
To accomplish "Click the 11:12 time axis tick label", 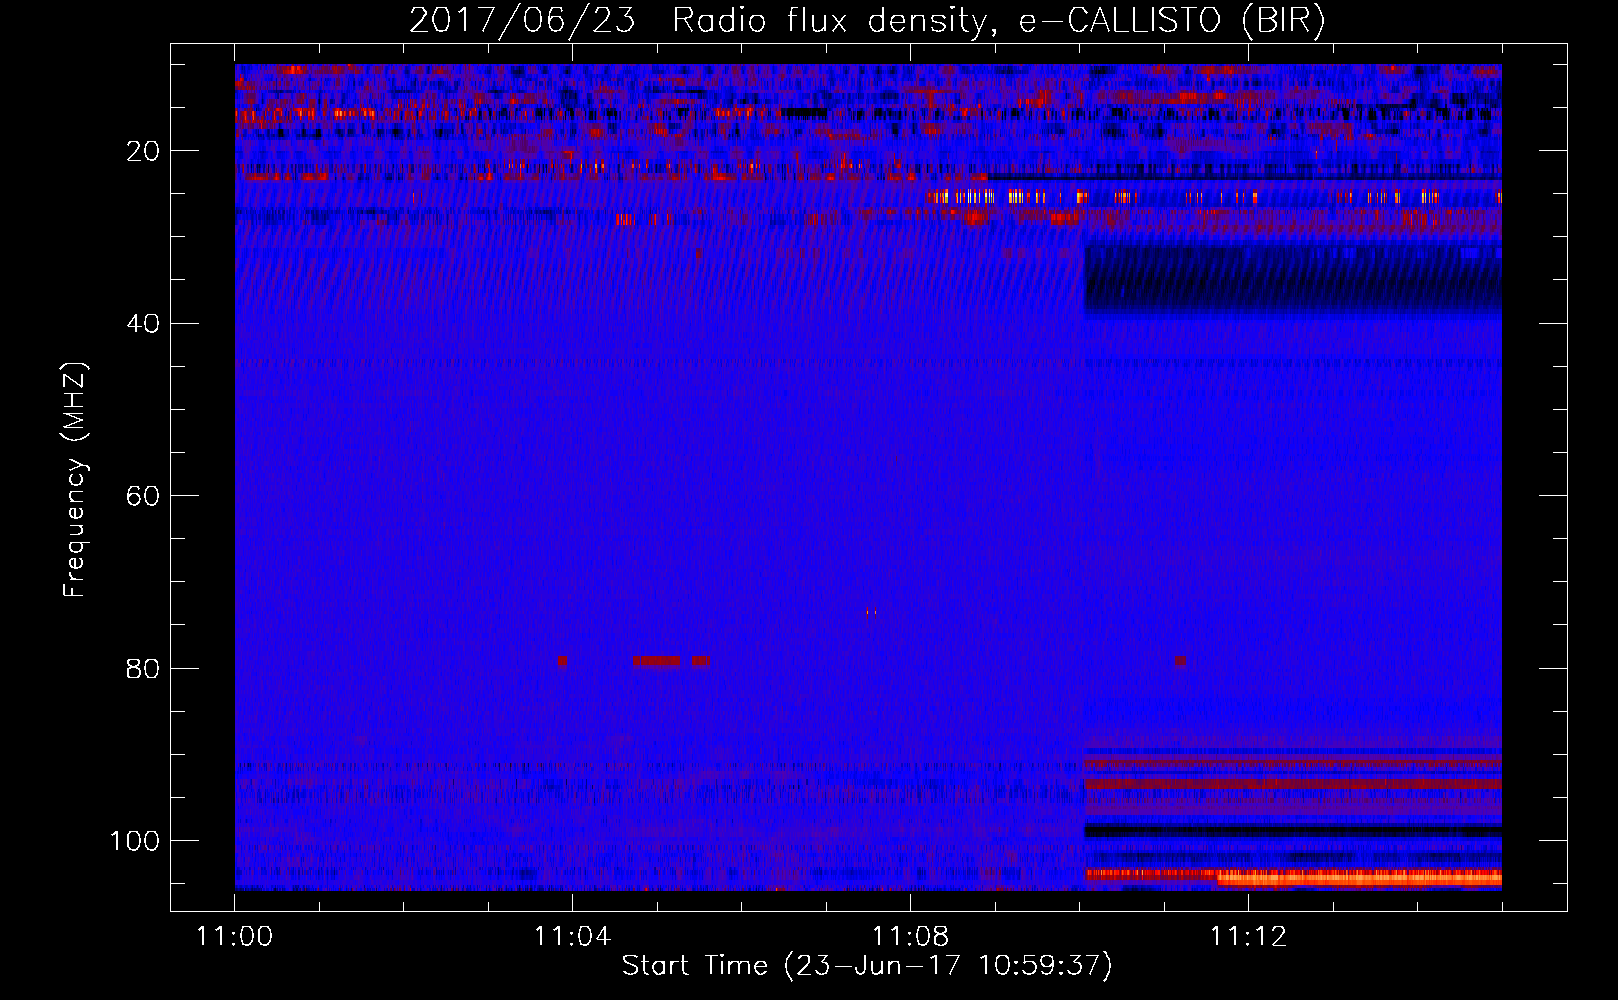I will (1248, 937).
